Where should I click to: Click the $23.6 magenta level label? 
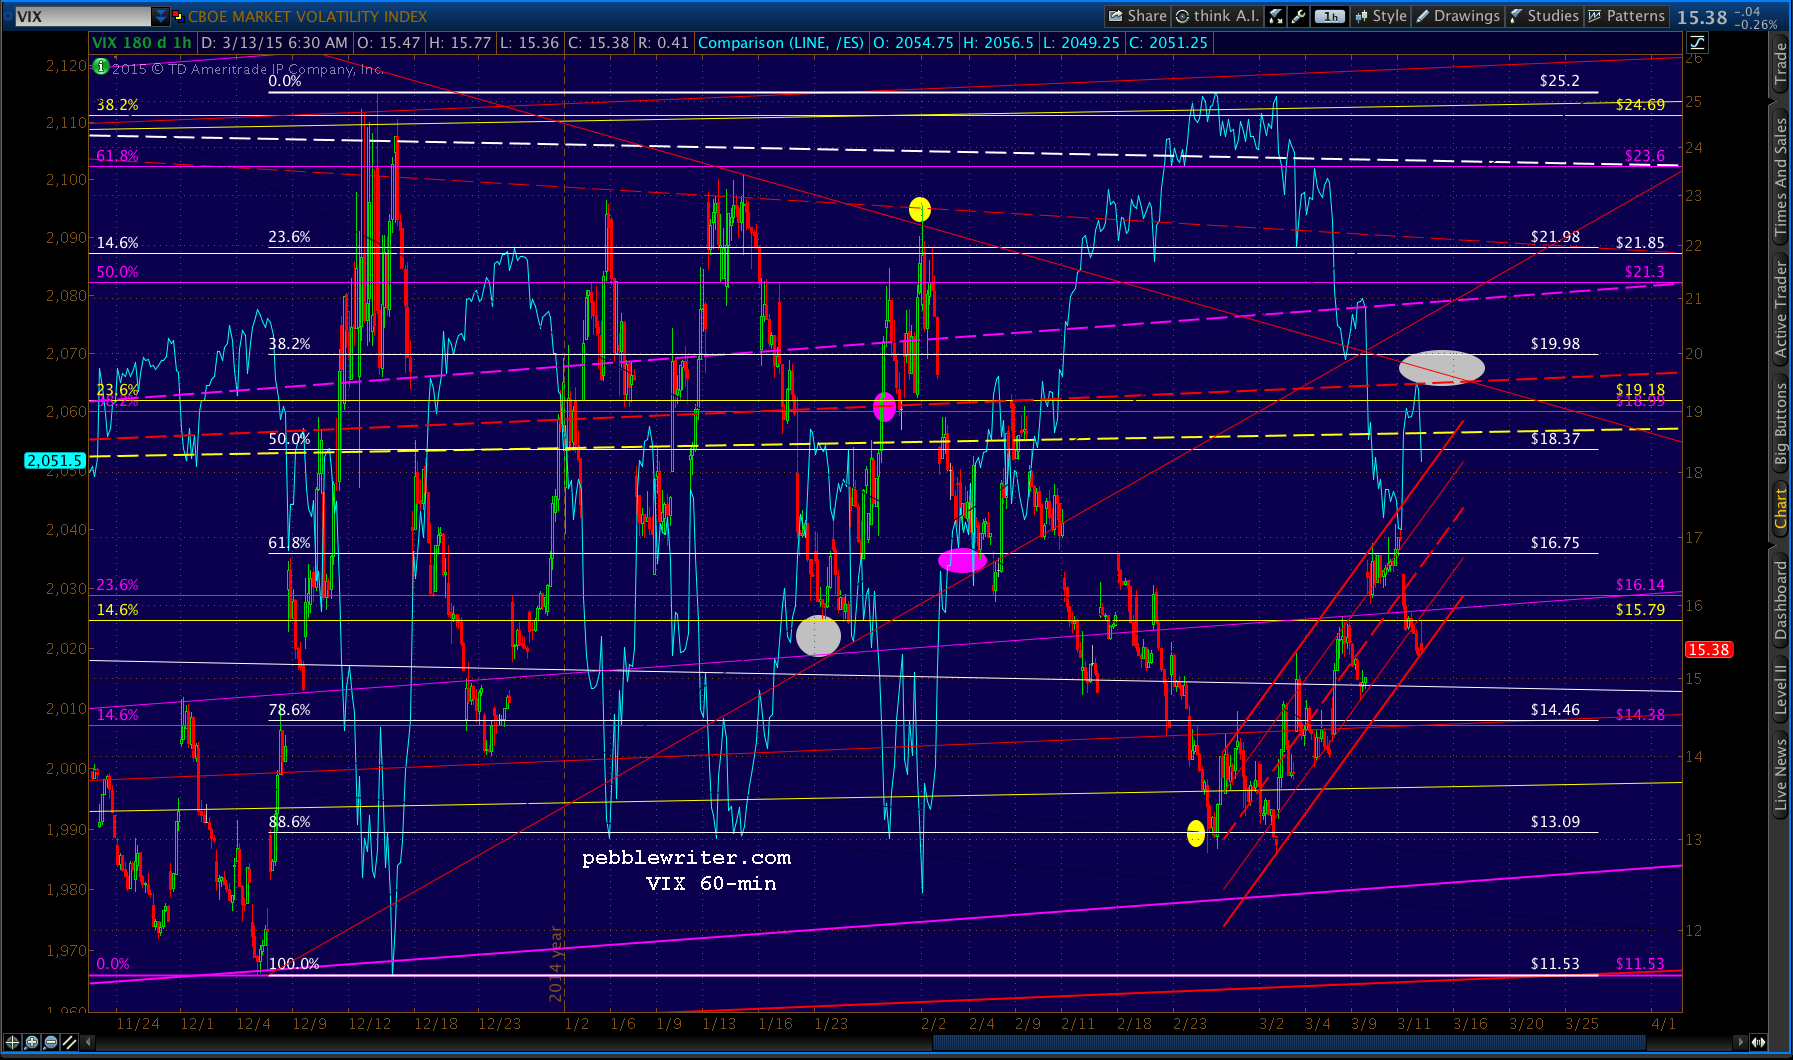[1645, 156]
